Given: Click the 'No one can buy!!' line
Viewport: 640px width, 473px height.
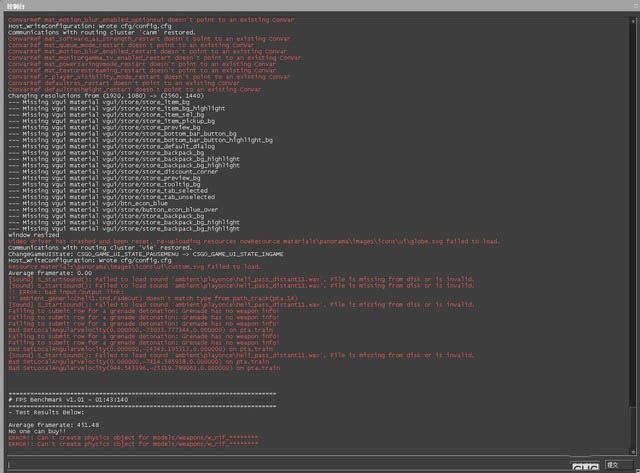Looking at the screenshot, I should point(38,431).
